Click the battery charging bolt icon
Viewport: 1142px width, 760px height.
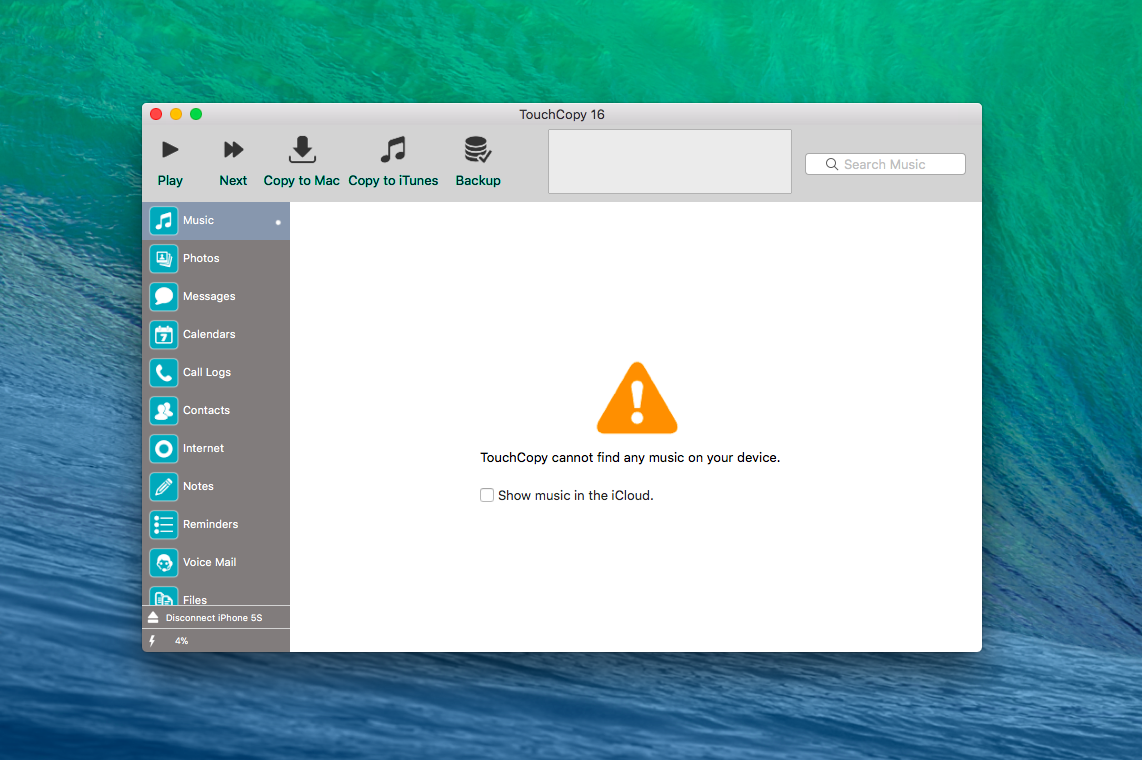pos(152,641)
